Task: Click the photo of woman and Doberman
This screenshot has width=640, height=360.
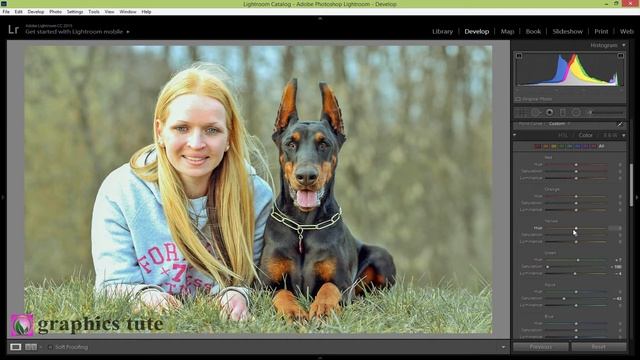Action: [258, 190]
